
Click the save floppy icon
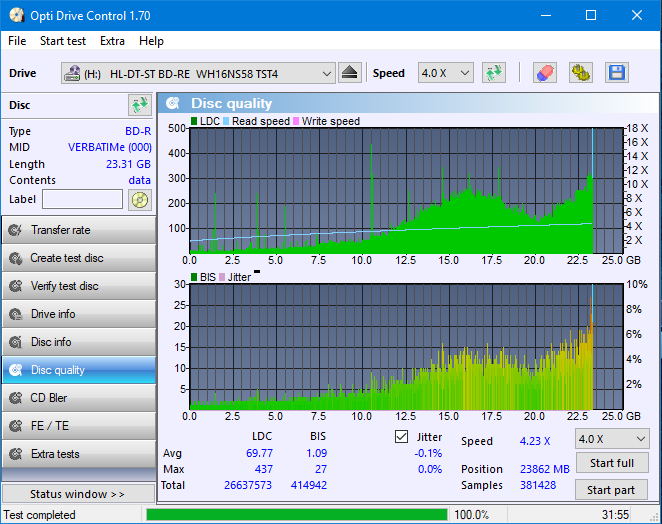coord(617,73)
